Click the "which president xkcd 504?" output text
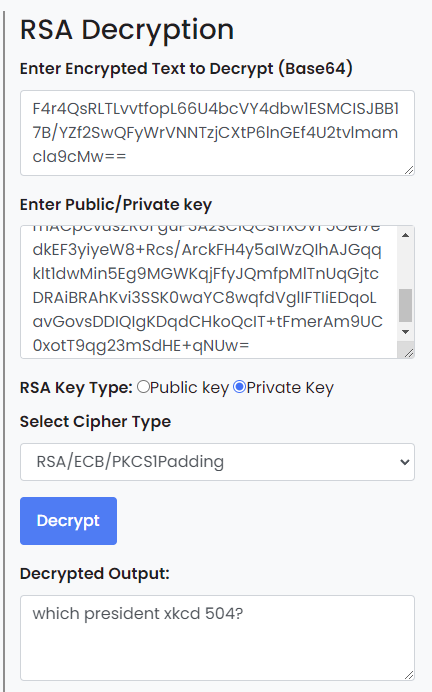 pyautogui.click(x=138, y=613)
